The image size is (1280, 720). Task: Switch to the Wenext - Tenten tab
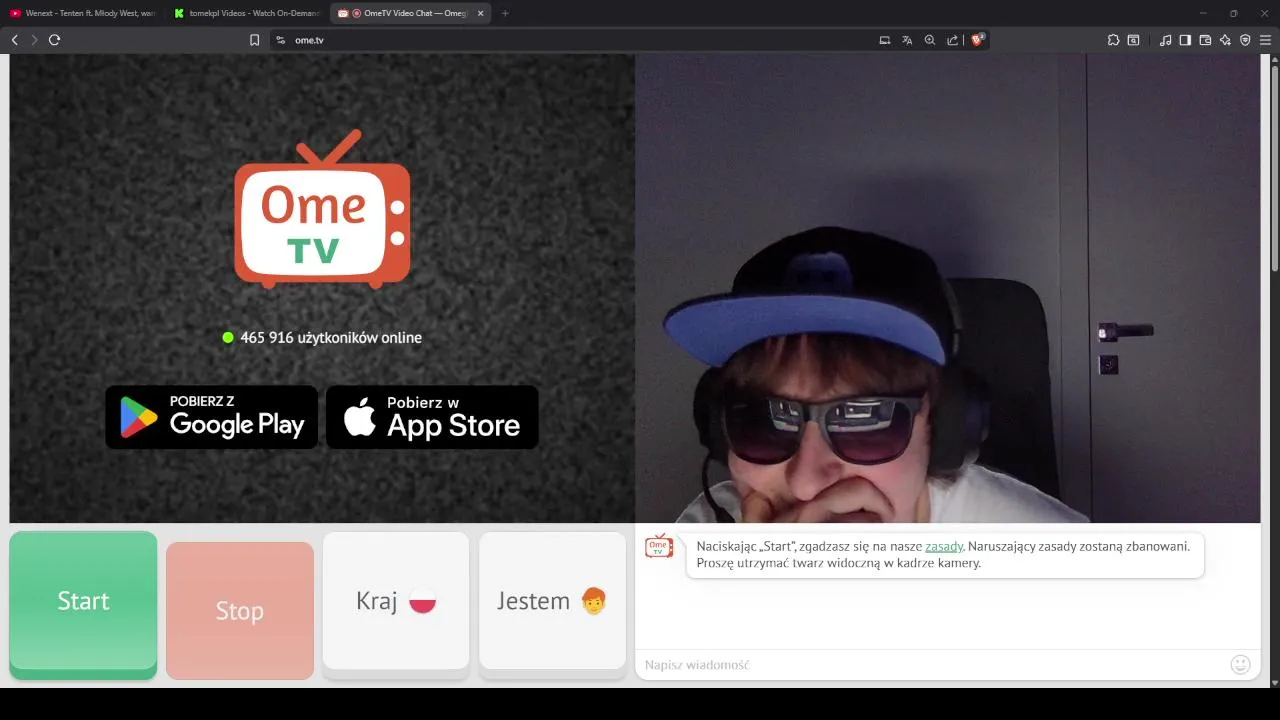82,13
